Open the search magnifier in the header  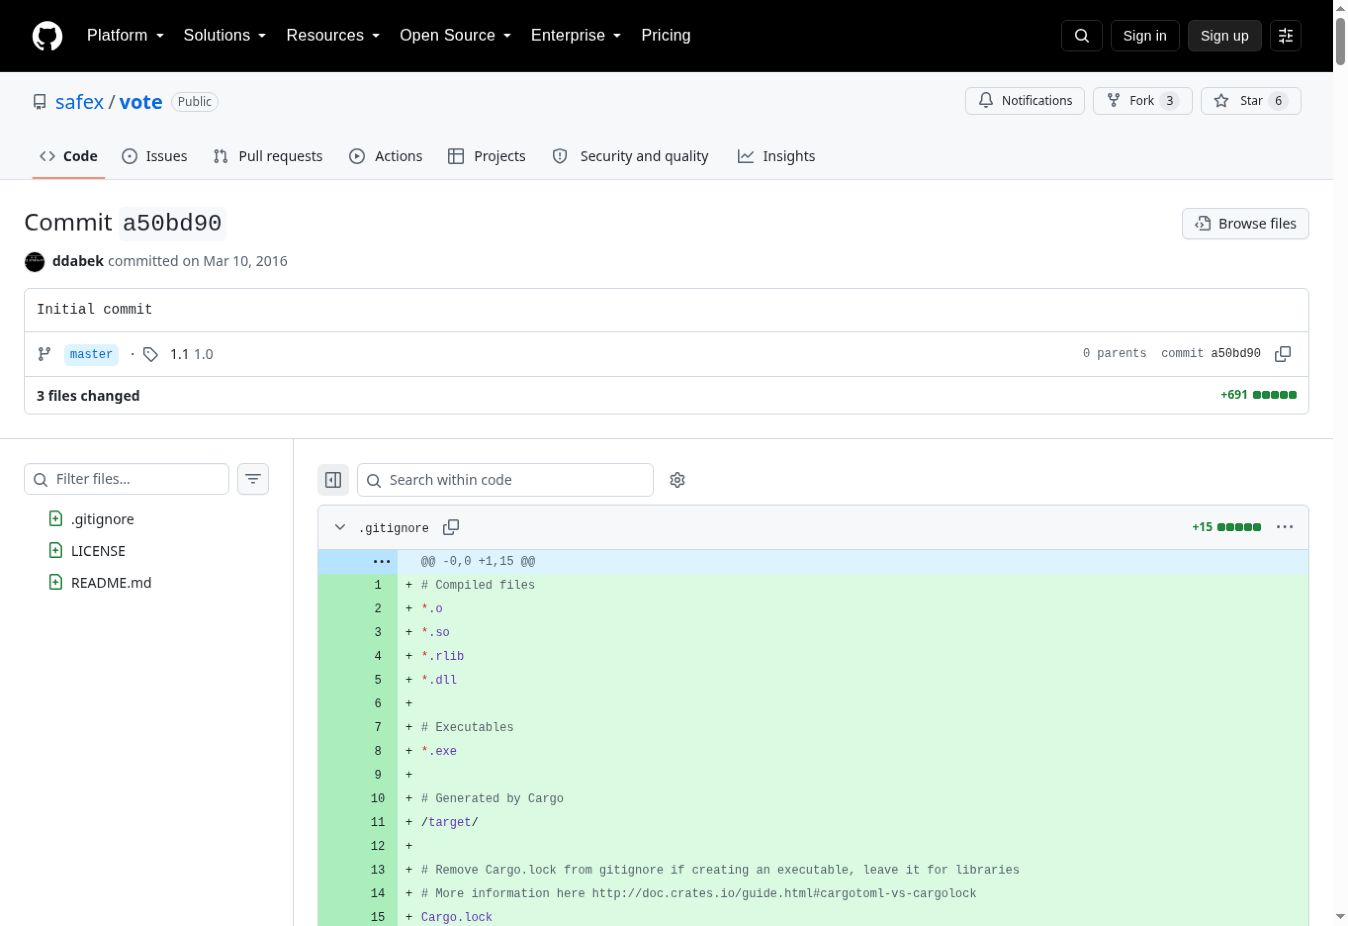click(x=1082, y=36)
